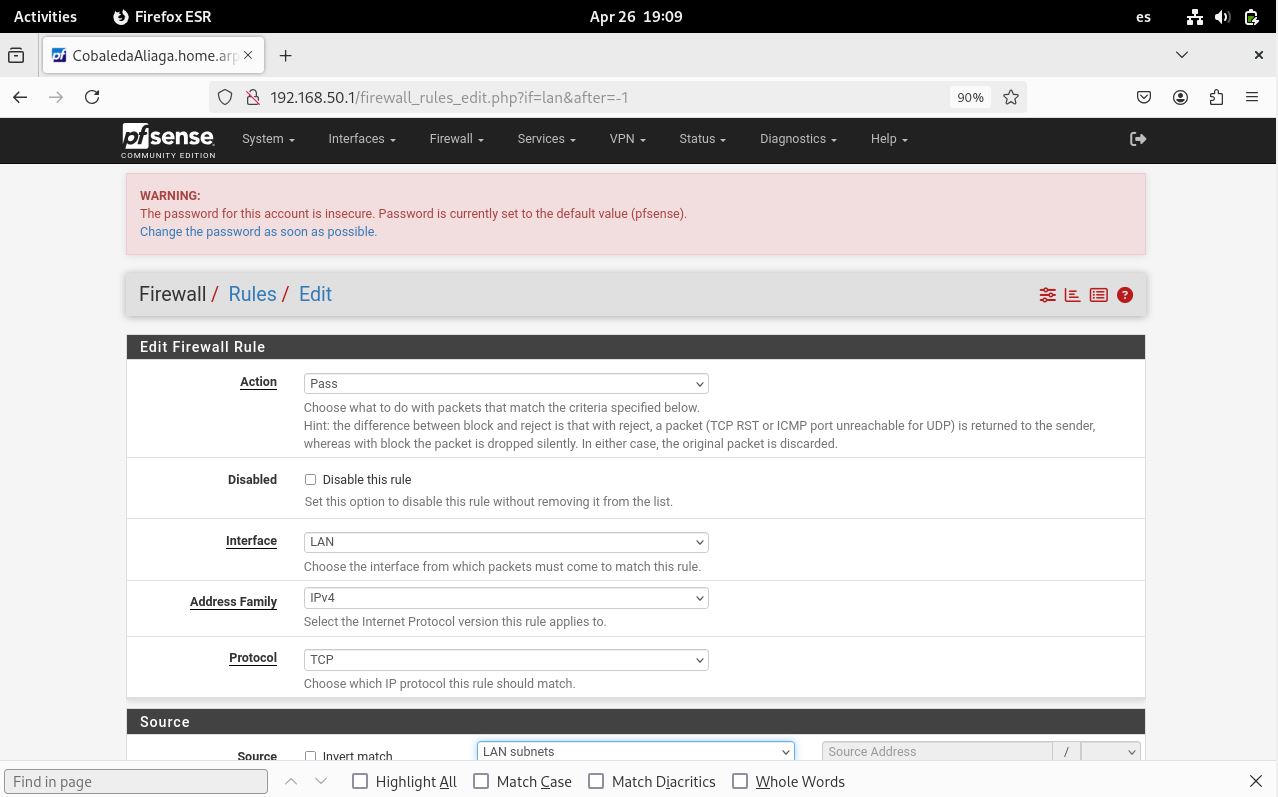Click the Source Address input field

click(x=936, y=752)
